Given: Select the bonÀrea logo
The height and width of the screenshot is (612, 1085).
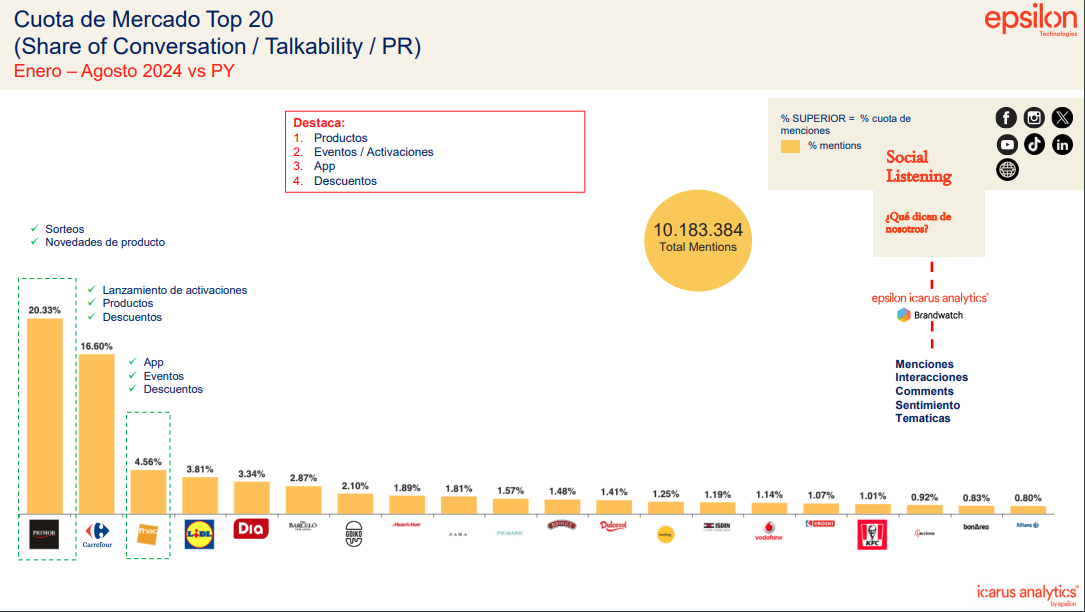Looking at the screenshot, I should click(976, 527).
